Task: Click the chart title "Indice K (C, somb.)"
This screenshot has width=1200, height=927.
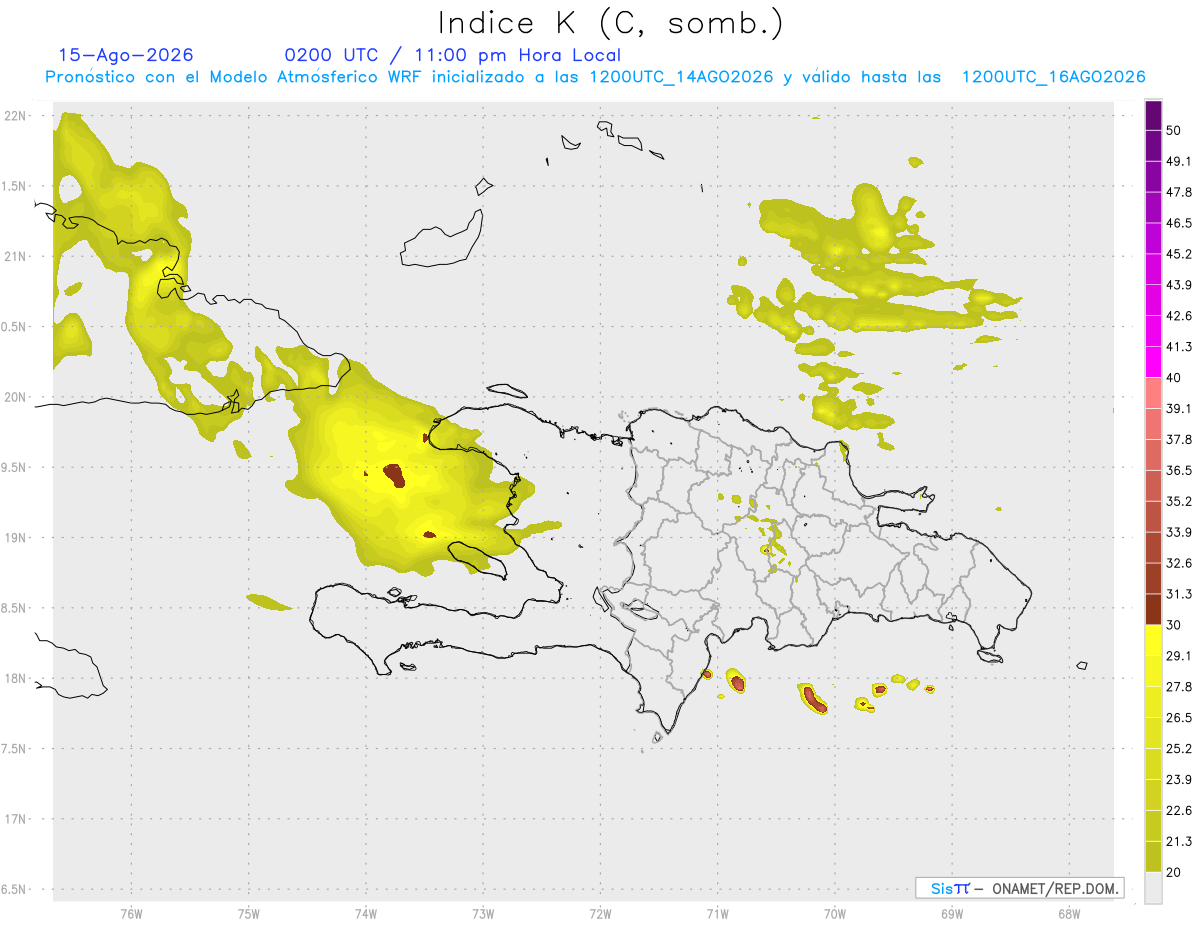Action: click(x=610, y=23)
